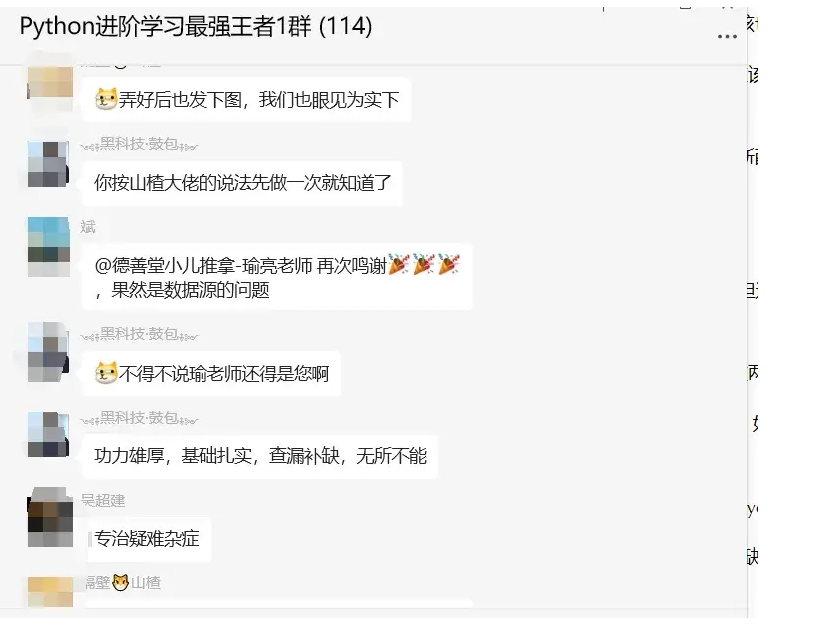Select the message 专治疑难杂症

pyautogui.click(x=147, y=539)
